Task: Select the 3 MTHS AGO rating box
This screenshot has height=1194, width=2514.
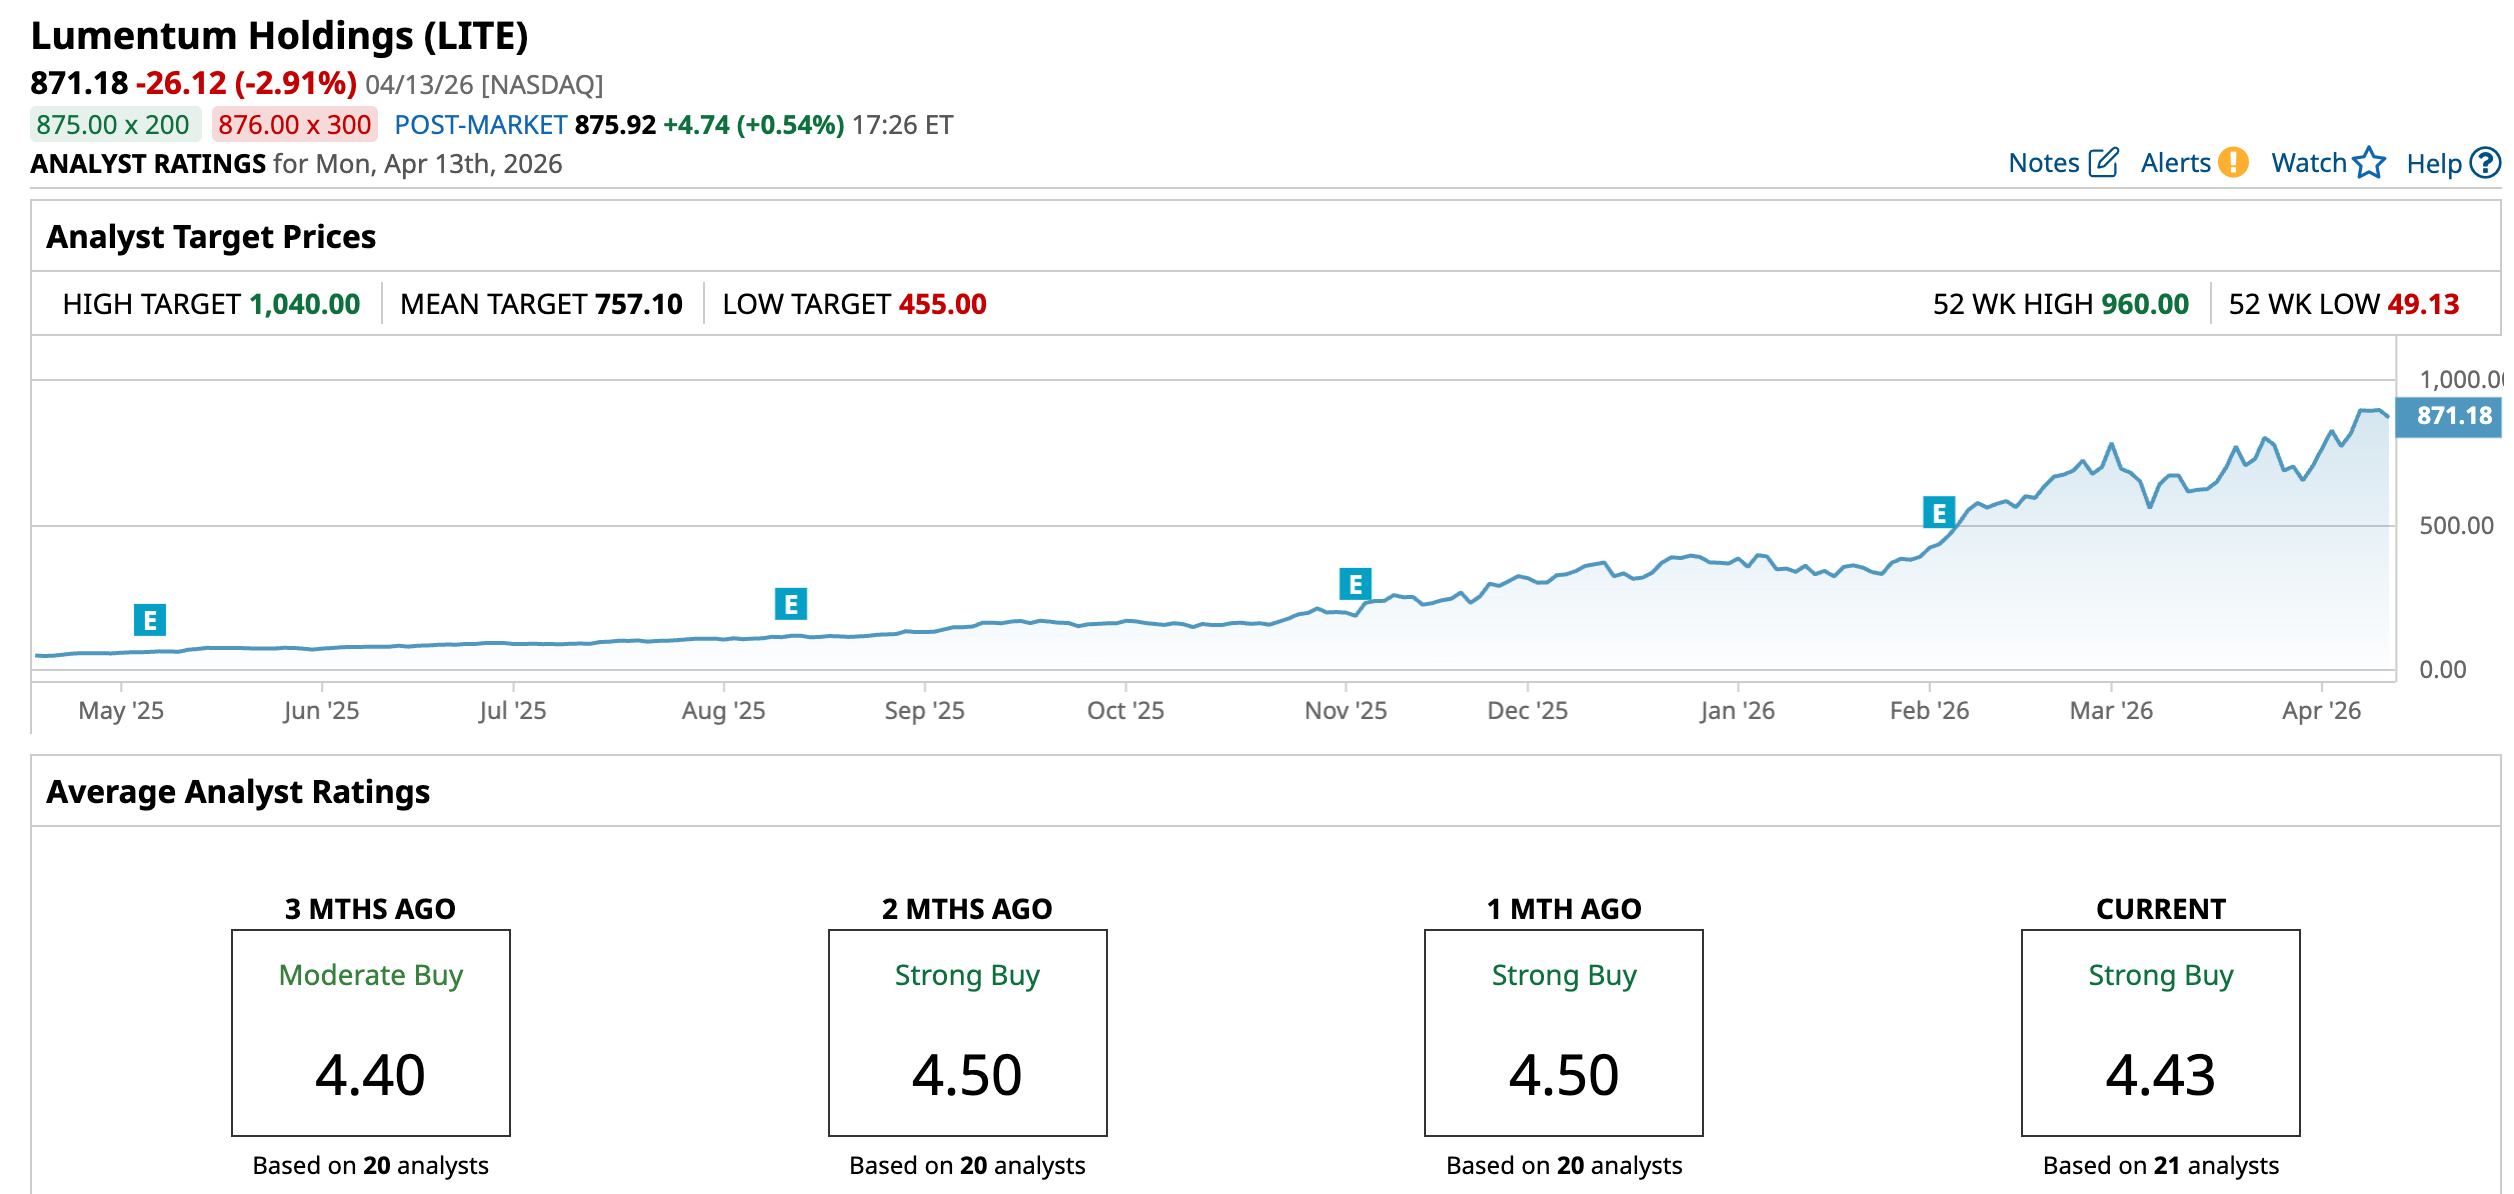Action: click(371, 1033)
